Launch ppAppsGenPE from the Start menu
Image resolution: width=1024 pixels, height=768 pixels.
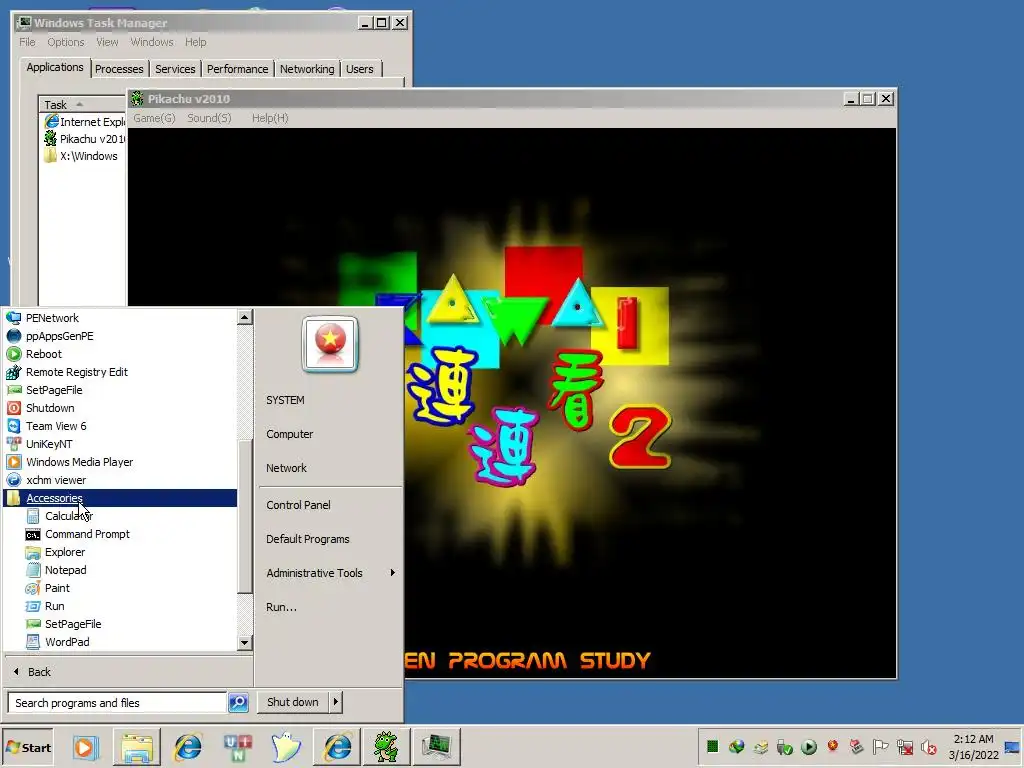(x=59, y=336)
